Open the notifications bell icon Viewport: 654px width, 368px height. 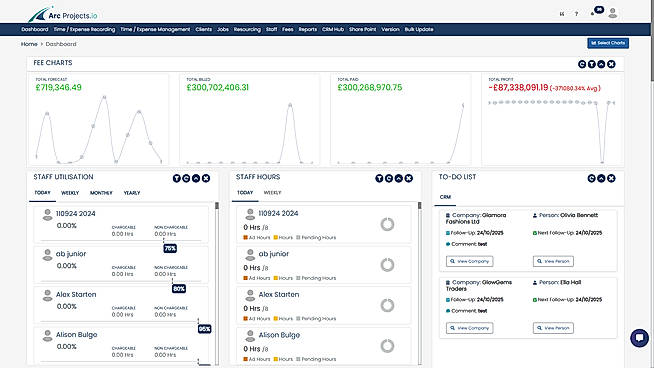point(593,13)
